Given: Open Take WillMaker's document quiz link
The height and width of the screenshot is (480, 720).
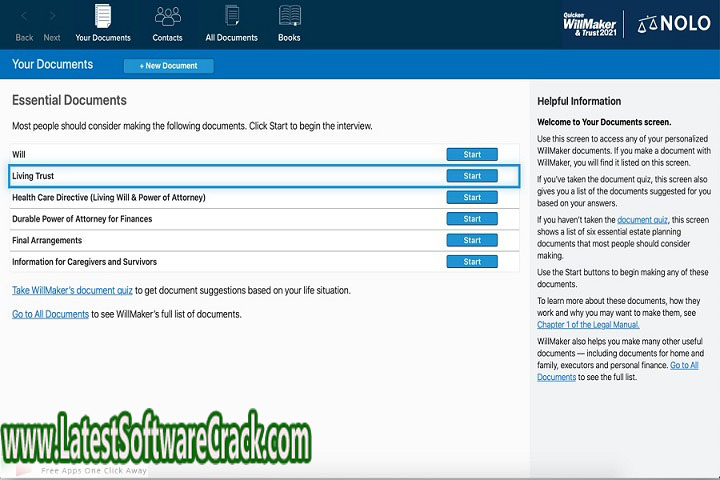Looking at the screenshot, I should (72, 290).
